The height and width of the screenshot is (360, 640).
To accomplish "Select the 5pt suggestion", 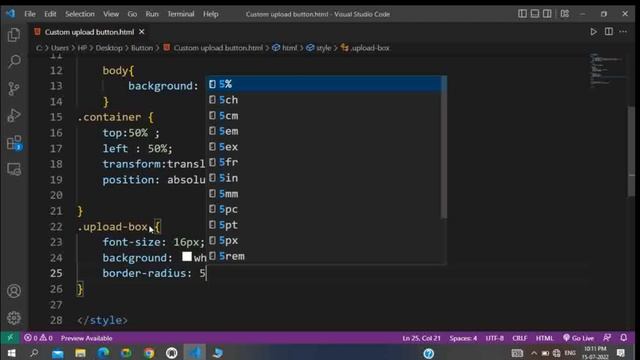I will coord(325,225).
